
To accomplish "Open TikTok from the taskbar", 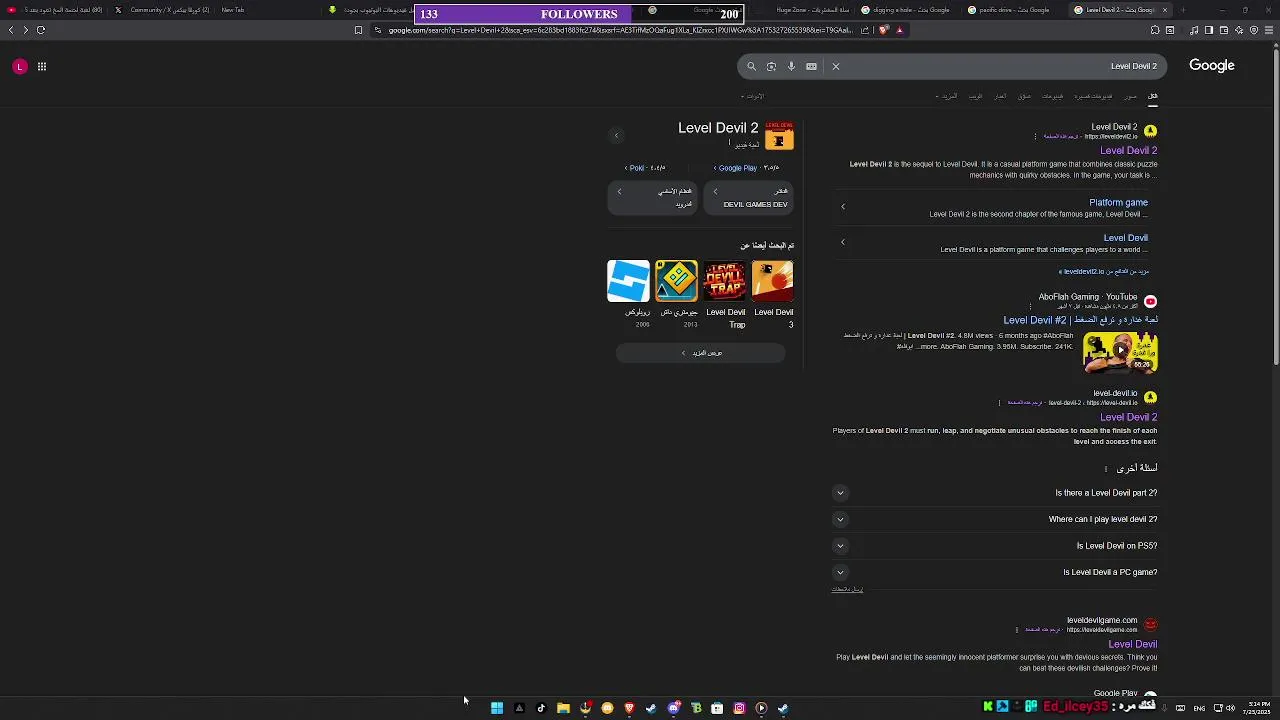I will [x=541, y=708].
